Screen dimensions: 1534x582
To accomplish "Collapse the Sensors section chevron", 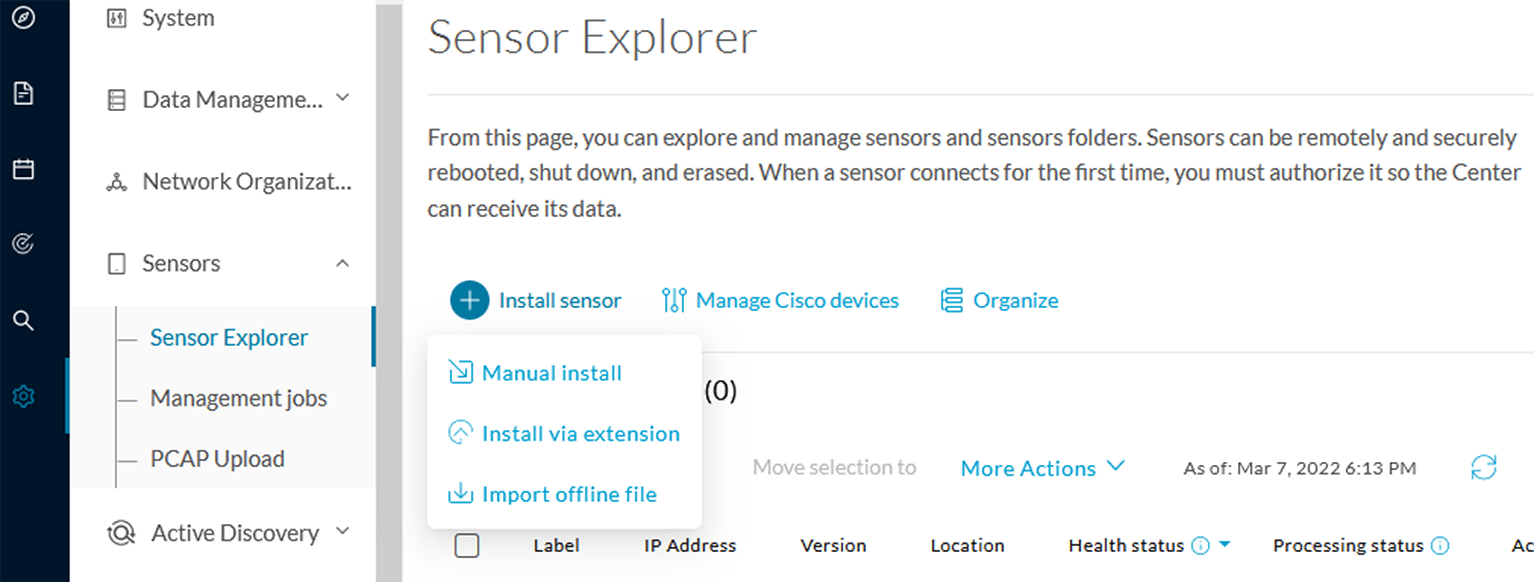I will [342, 263].
